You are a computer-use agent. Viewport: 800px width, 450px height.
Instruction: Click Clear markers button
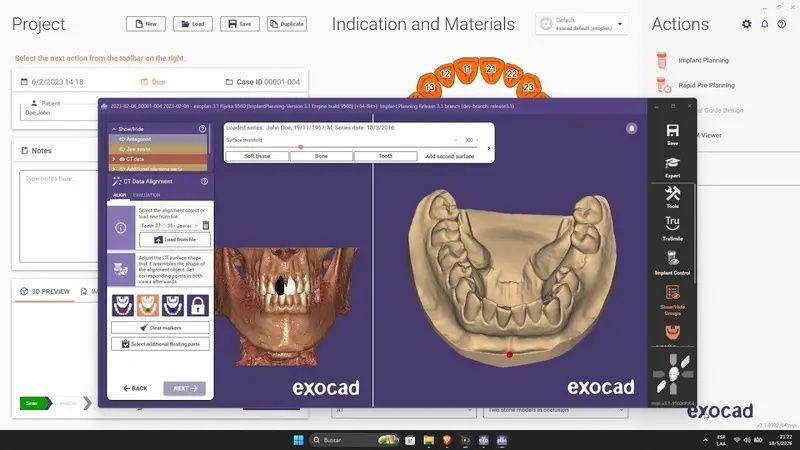tap(160, 328)
